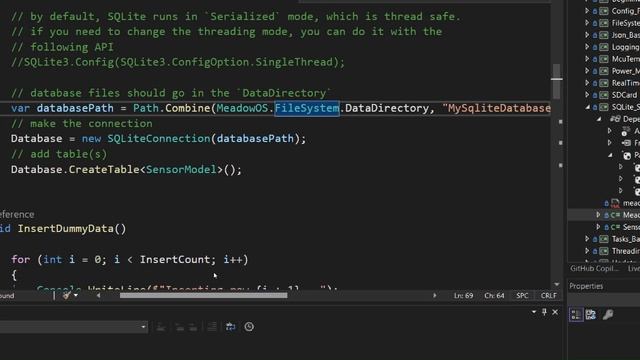The image size is (640, 360).
Task: Click the SPC indentation indicator
Action: click(522, 296)
